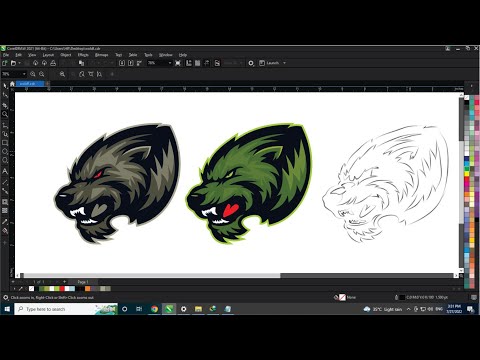Switch to the open document tab
Screen dimensions: 480x360
pyautogui.click(x=30, y=84)
